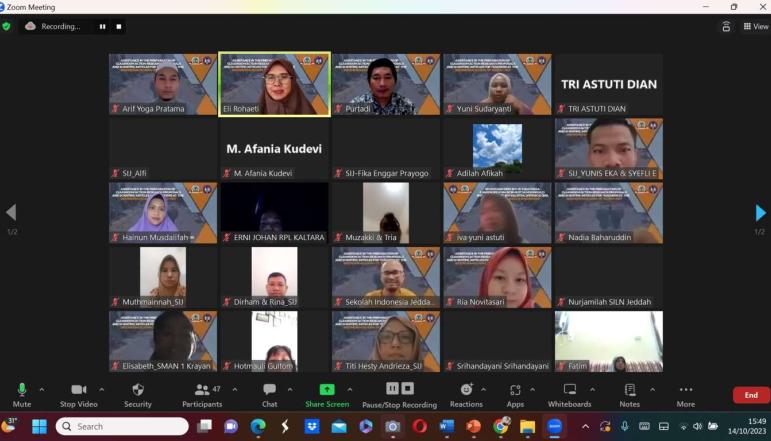Open the More options menu
This screenshot has height=441, width=771.
coord(685,390)
